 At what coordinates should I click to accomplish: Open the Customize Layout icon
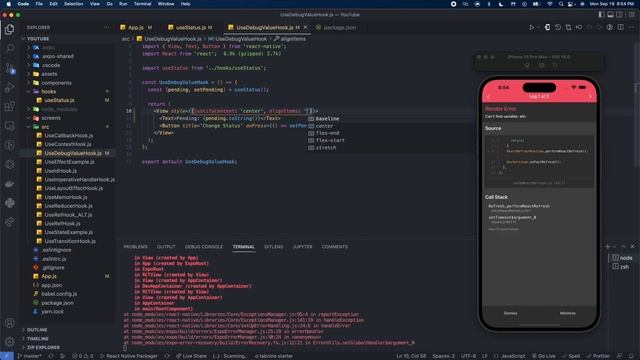coord(631,15)
